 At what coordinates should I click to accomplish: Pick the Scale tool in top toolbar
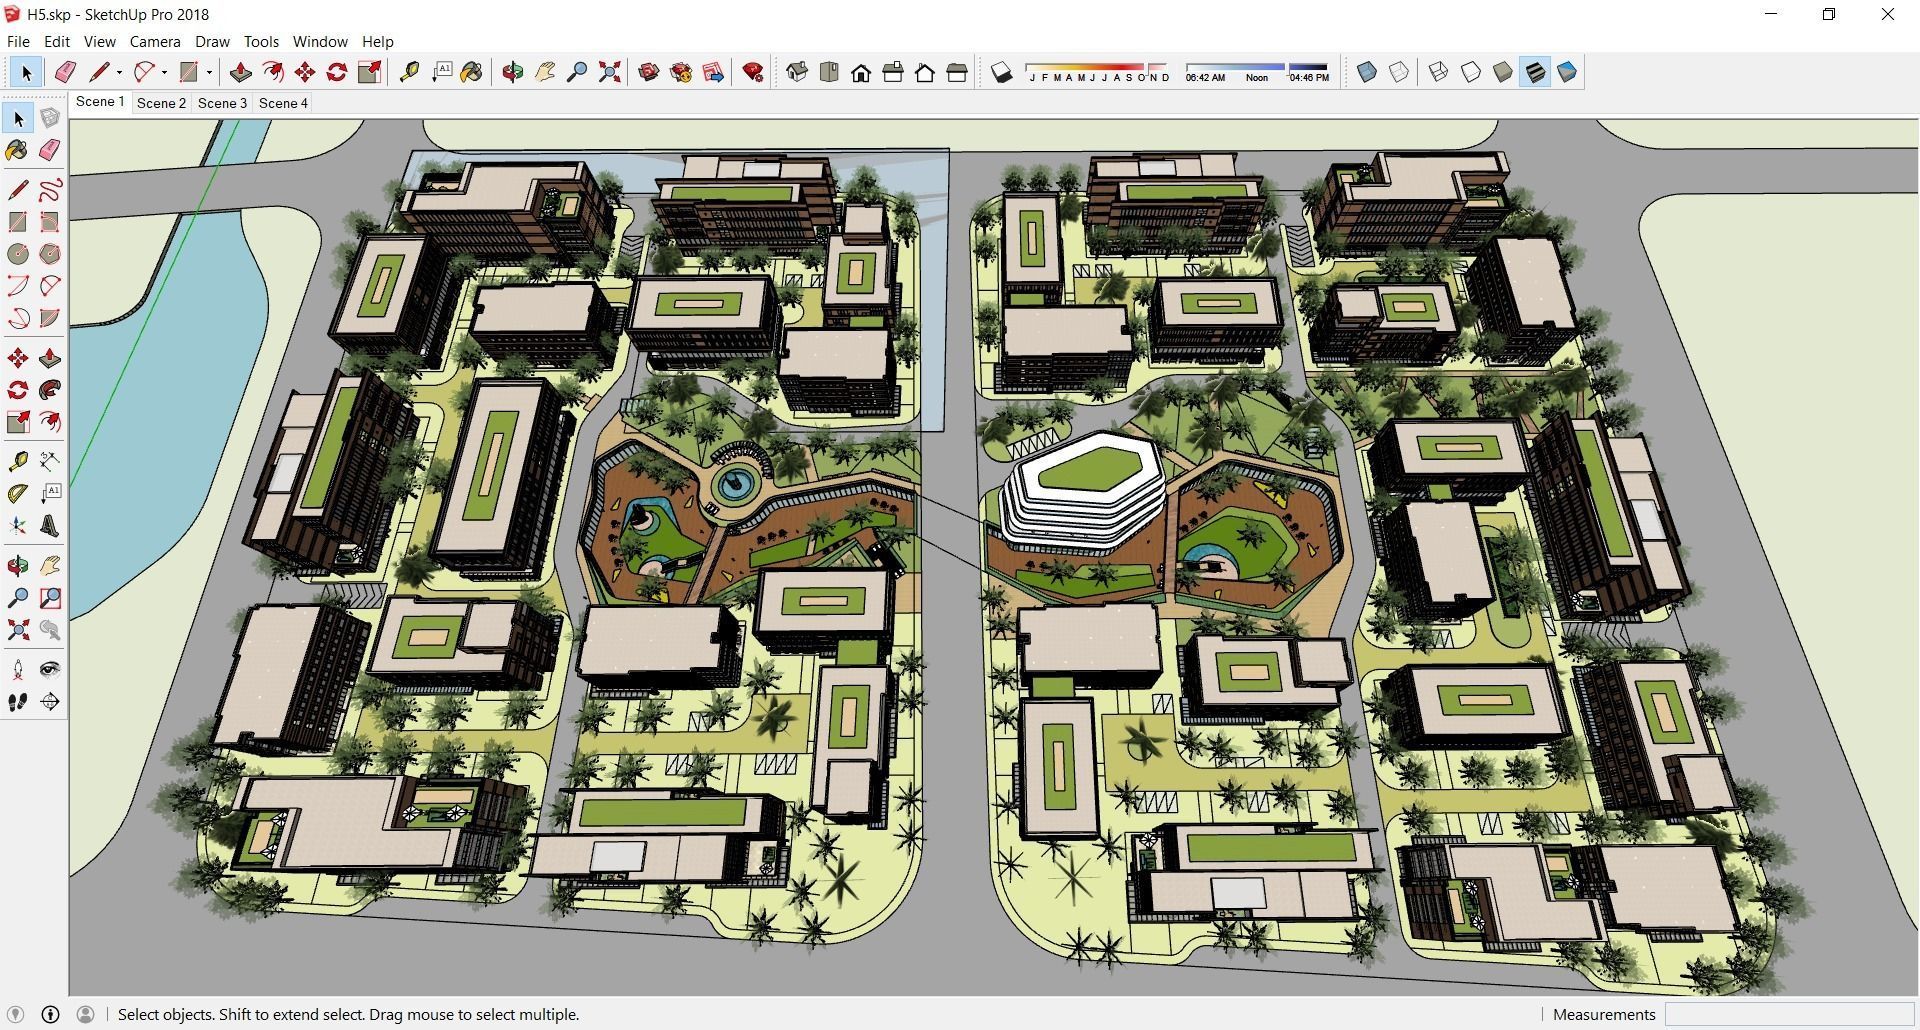coord(370,72)
